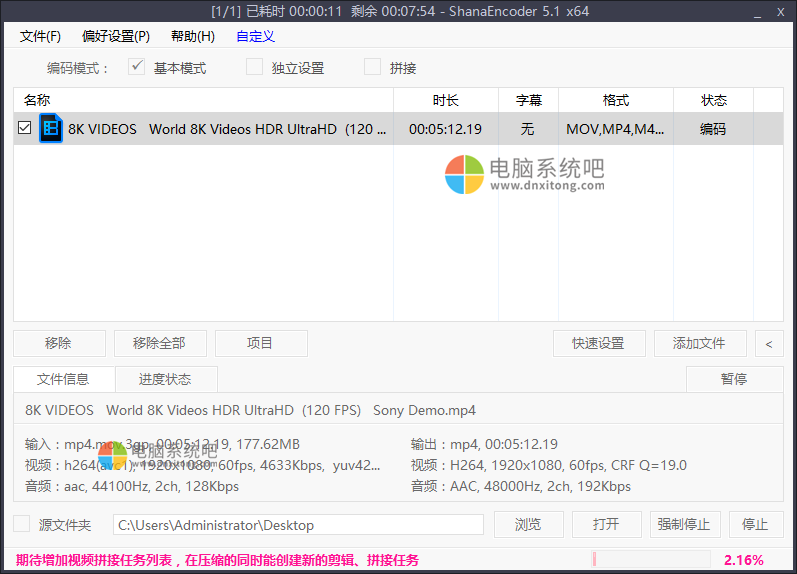Image resolution: width=797 pixels, height=574 pixels.
Task: Click the 状态 column header
Action: click(714, 100)
